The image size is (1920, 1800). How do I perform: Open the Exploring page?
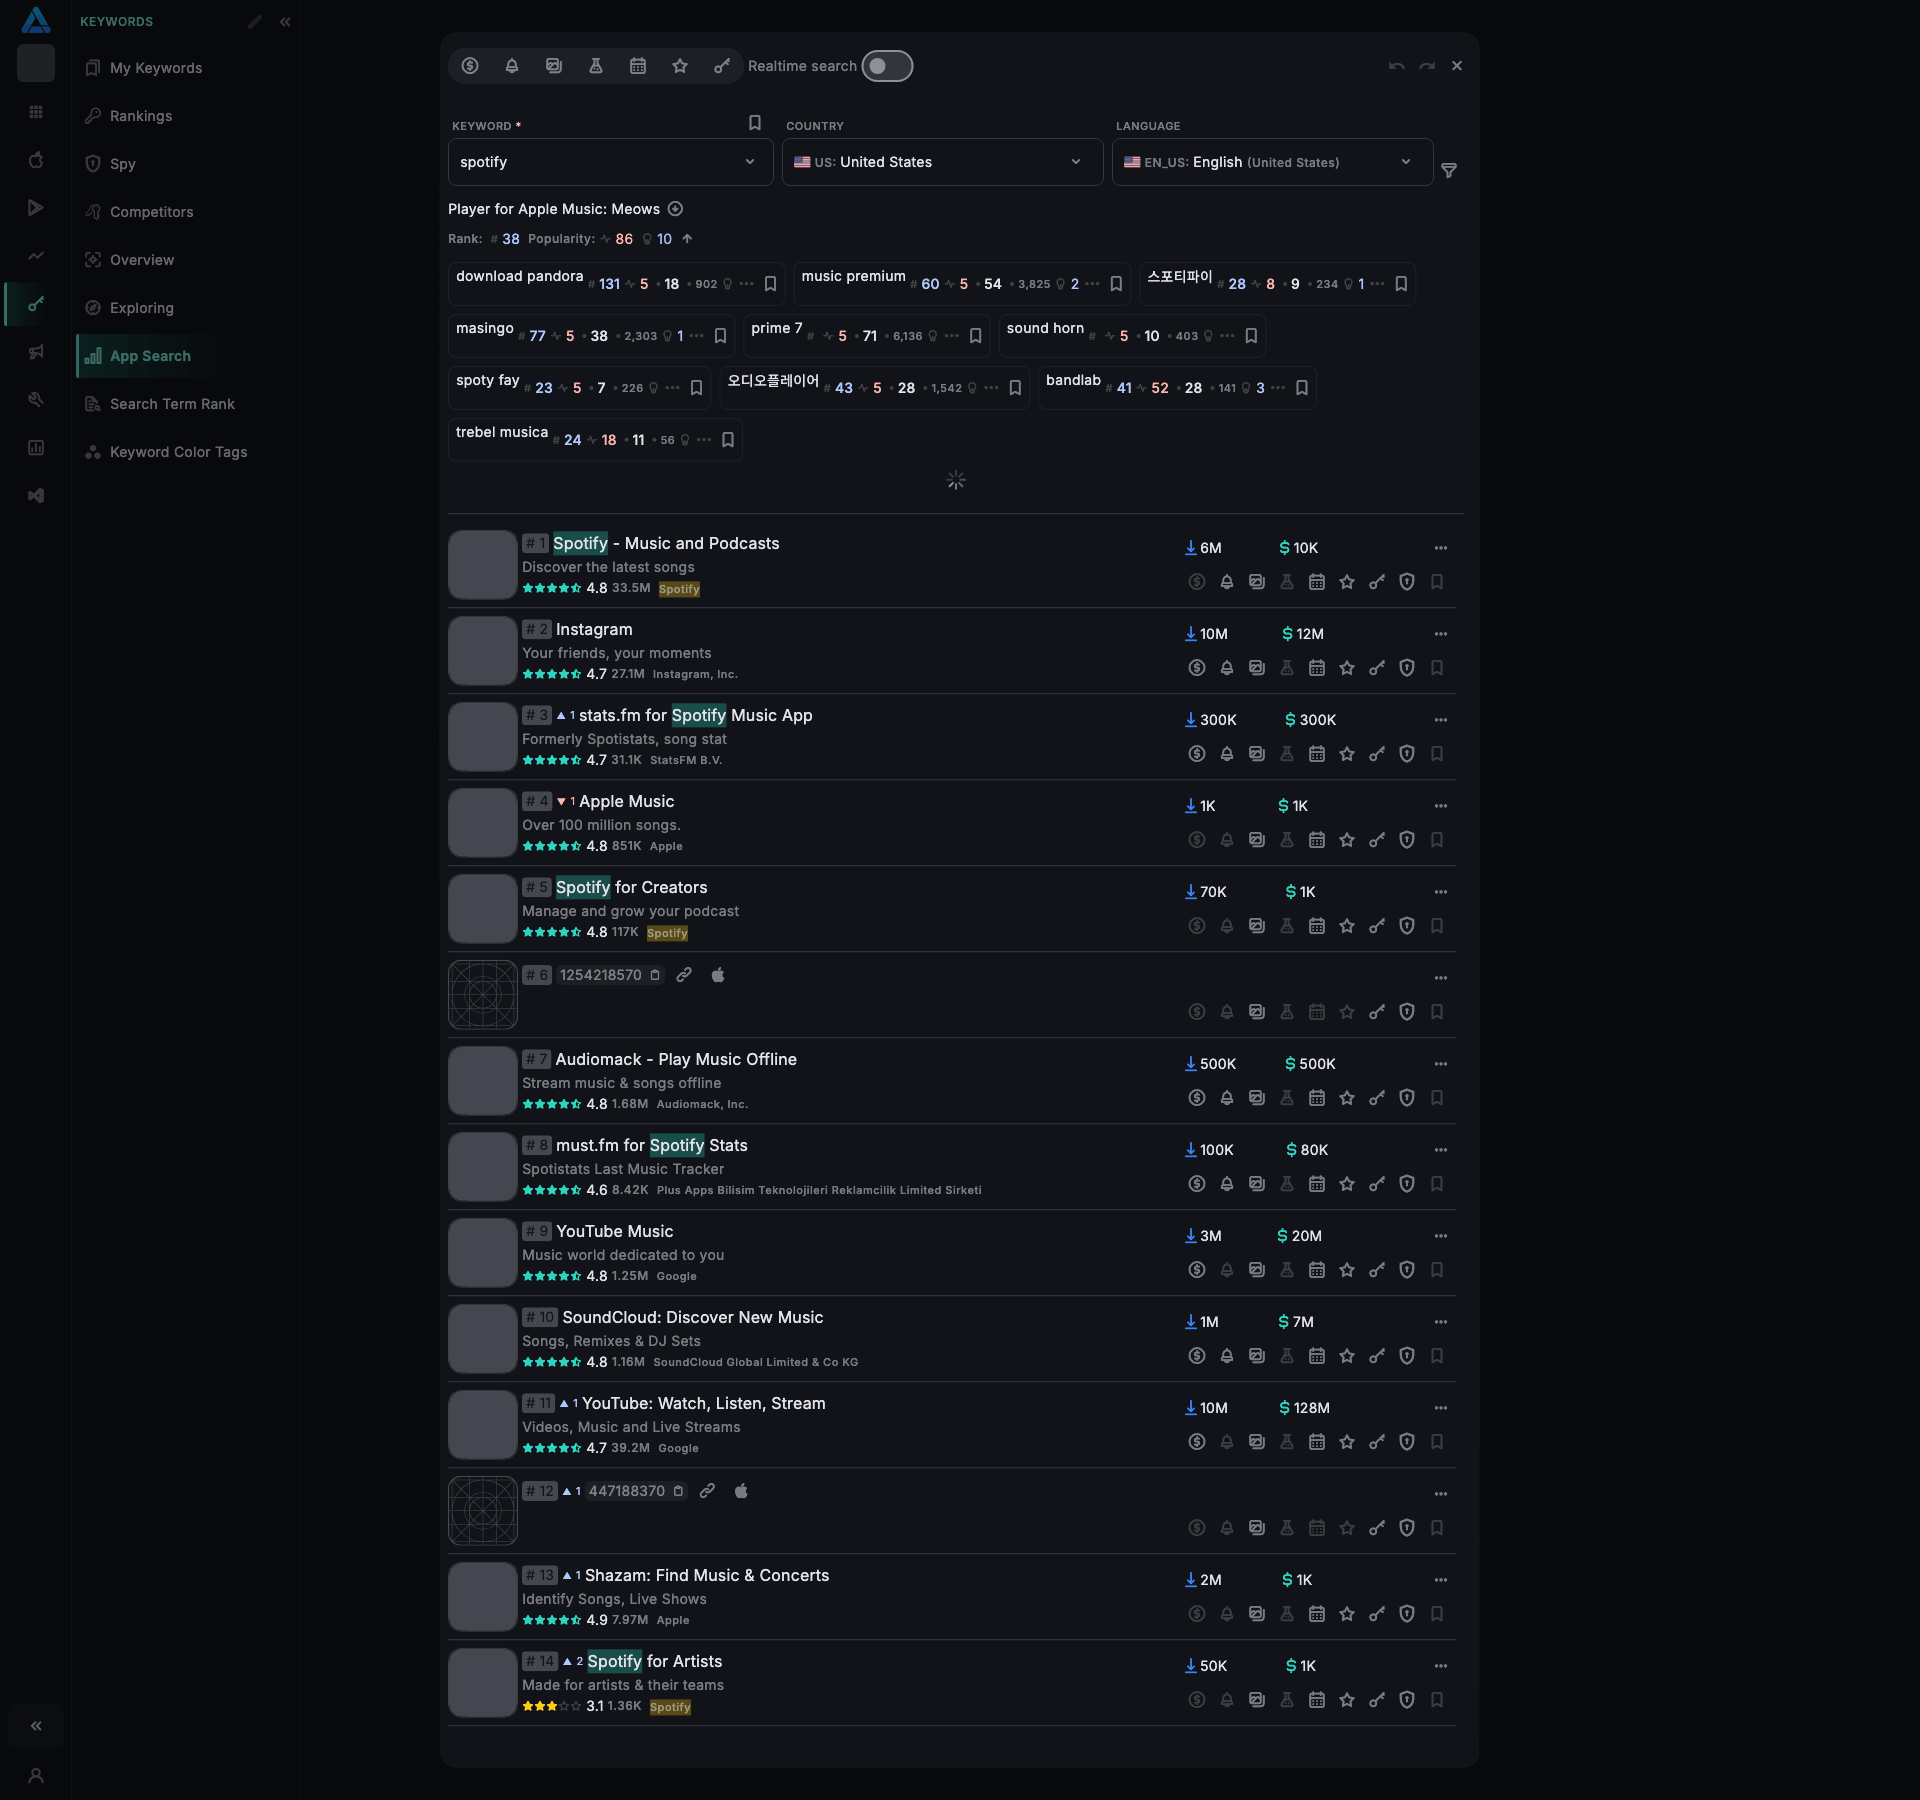click(x=141, y=308)
